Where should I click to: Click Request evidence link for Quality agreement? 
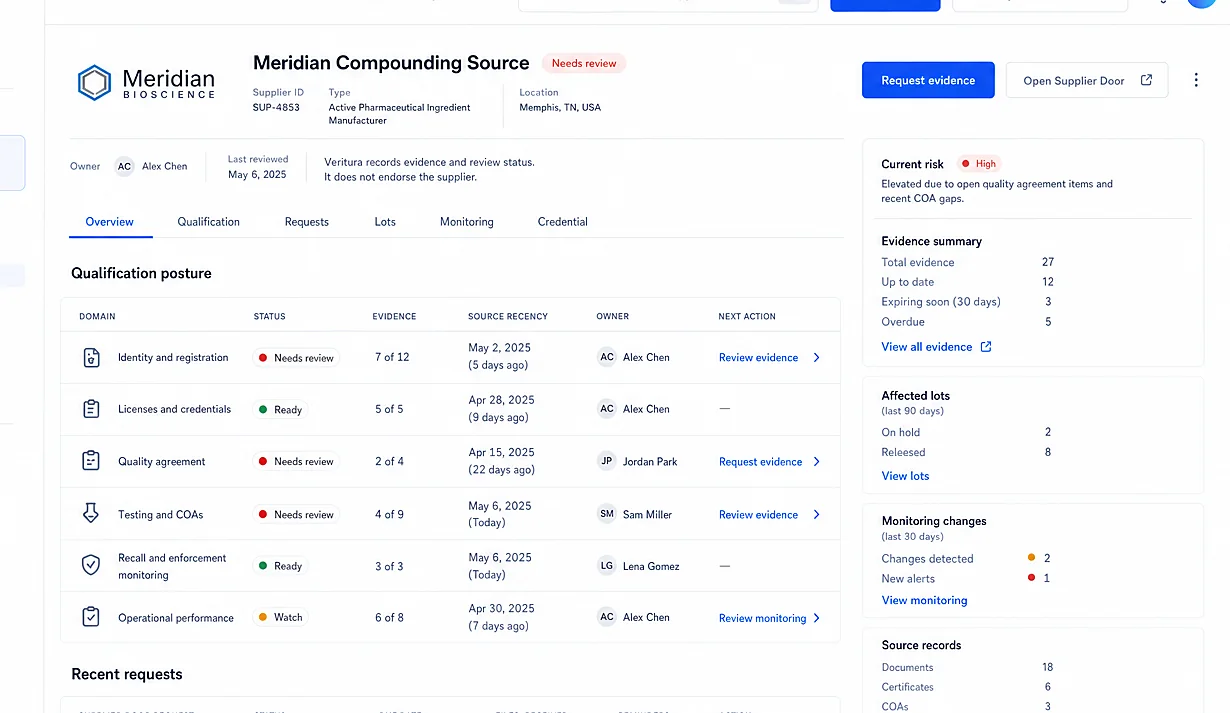click(760, 461)
